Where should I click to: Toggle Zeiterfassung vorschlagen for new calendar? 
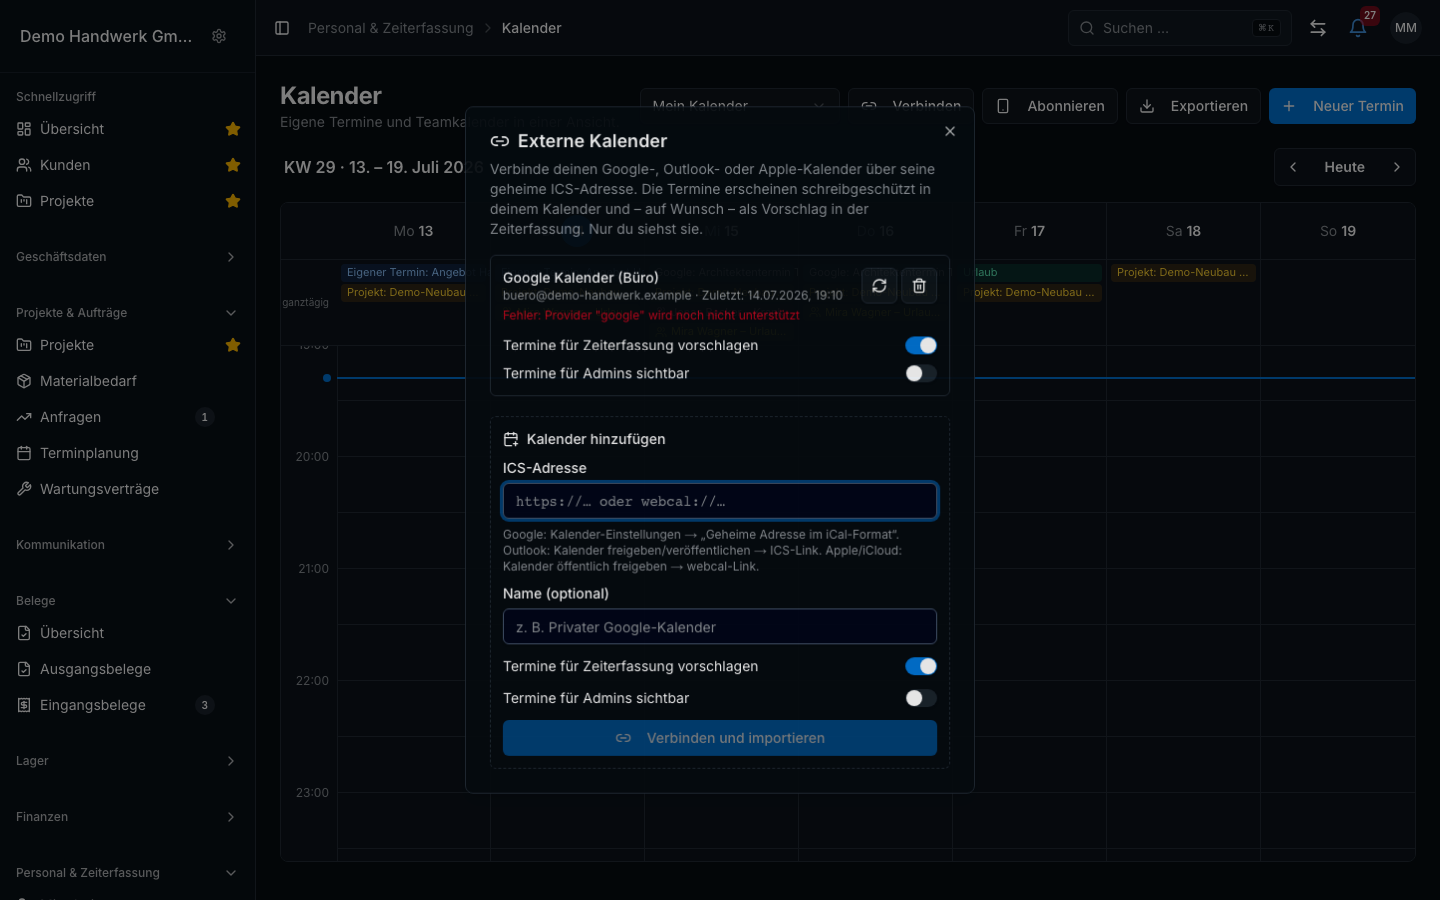921,666
